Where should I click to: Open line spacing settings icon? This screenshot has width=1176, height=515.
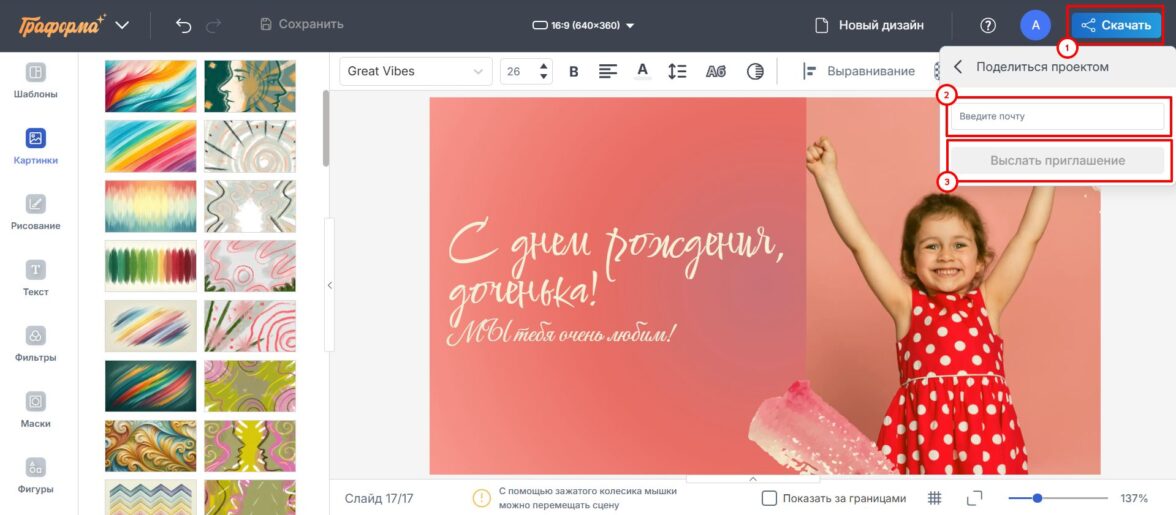click(678, 71)
